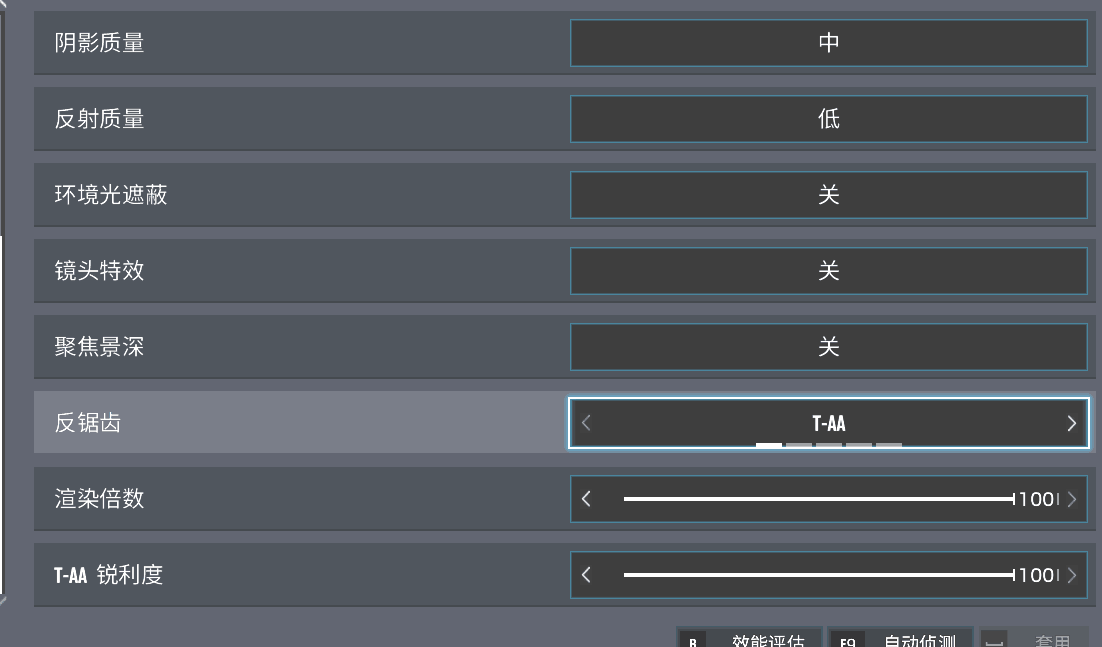Image resolution: width=1102 pixels, height=647 pixels.
Task: Click the T-AA 锐利度 slider track
Action: click(x=818, y=575)
